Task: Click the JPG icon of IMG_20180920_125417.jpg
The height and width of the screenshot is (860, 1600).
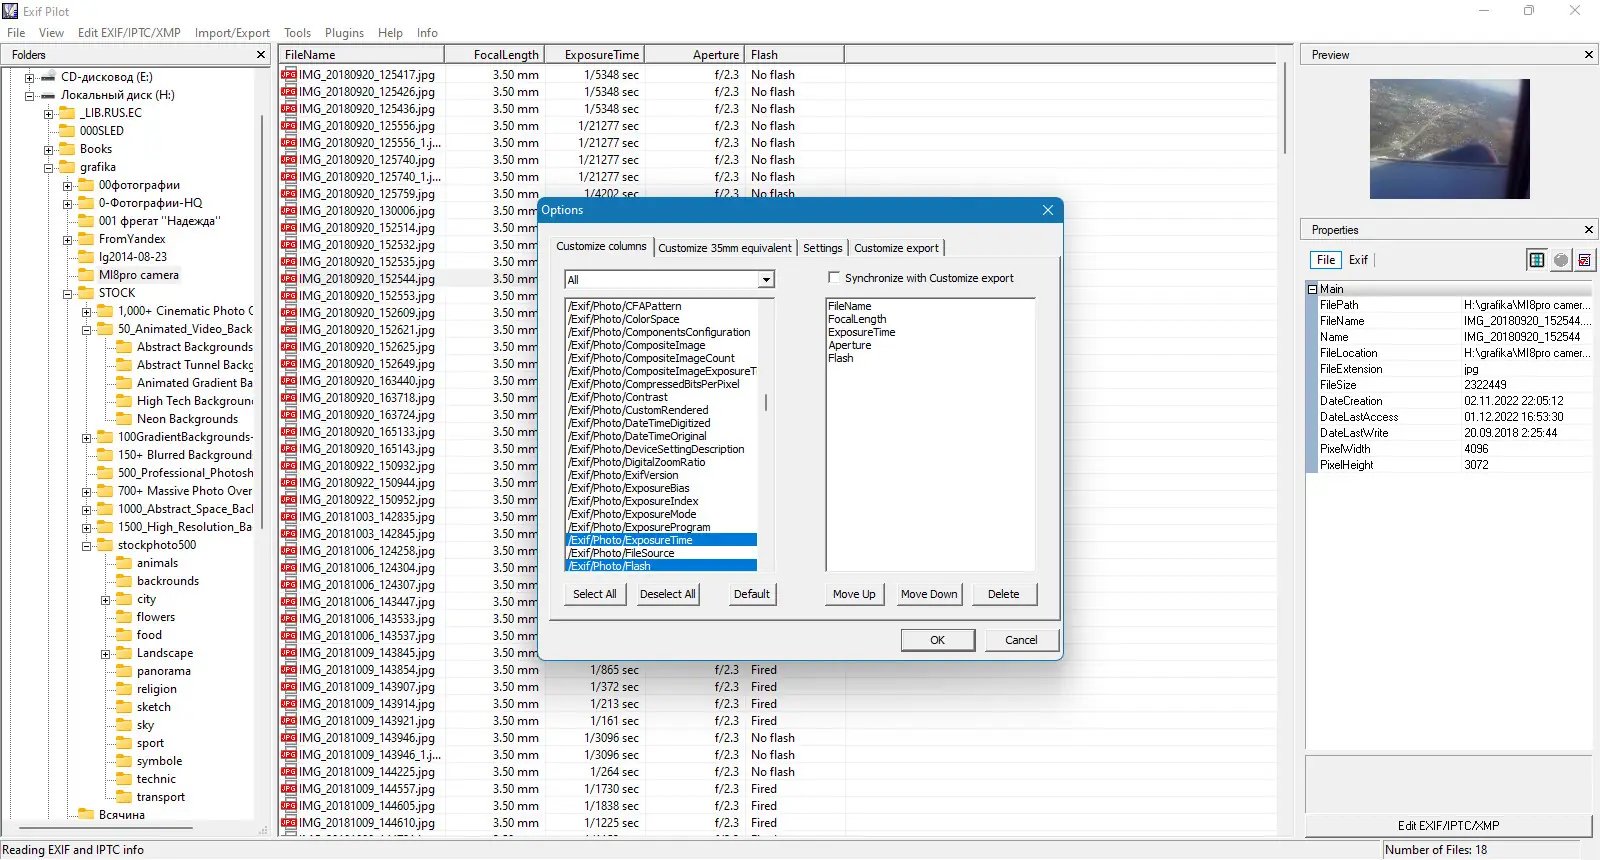Action: click(x=289, y=75)
